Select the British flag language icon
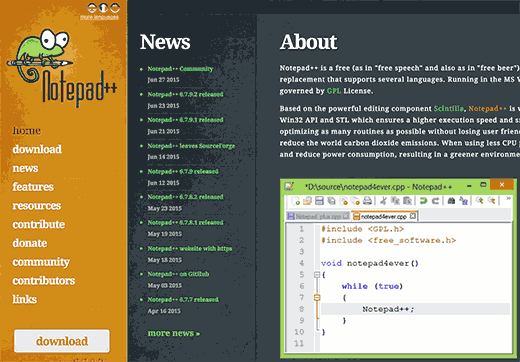This screenshot has height=362, width=520. (92, 7)
